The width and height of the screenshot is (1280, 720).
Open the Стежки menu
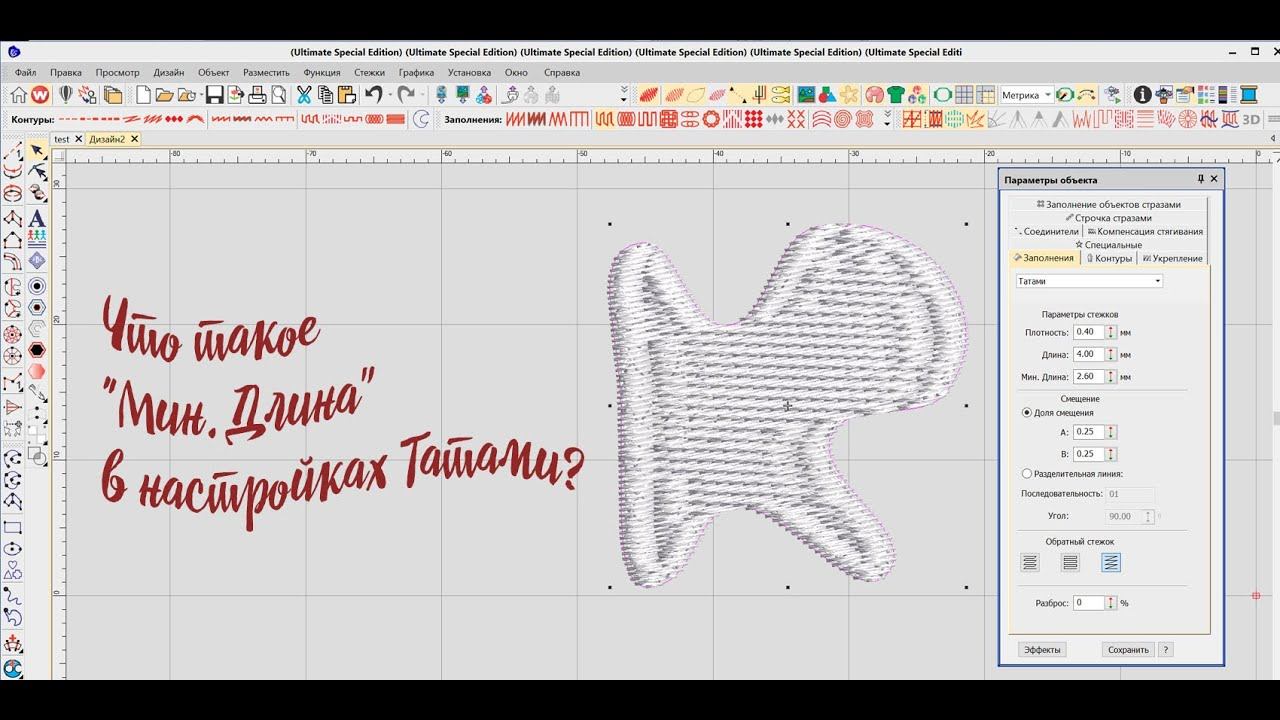click(x=369, y=72)
